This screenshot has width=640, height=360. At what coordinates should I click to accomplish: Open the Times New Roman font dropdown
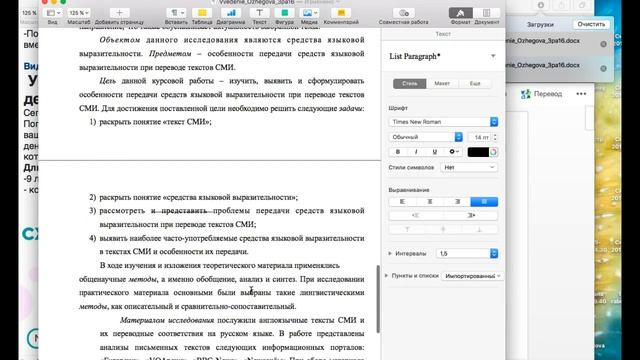[443, 122]
